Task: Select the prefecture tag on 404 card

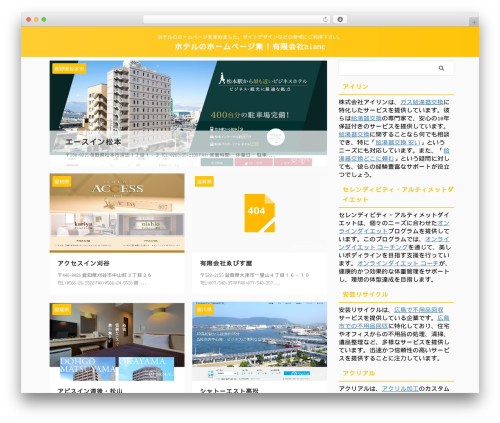Action: 204,182
